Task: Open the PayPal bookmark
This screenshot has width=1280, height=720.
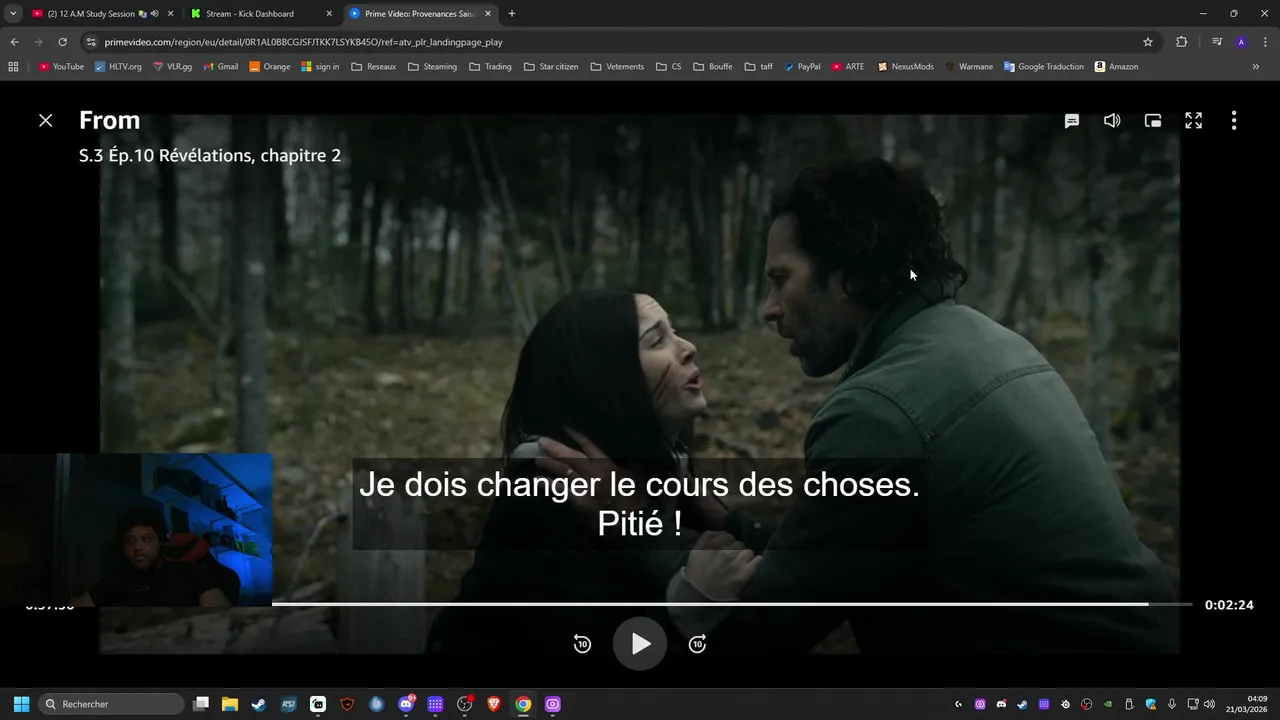Action: [x=802, y=67]
